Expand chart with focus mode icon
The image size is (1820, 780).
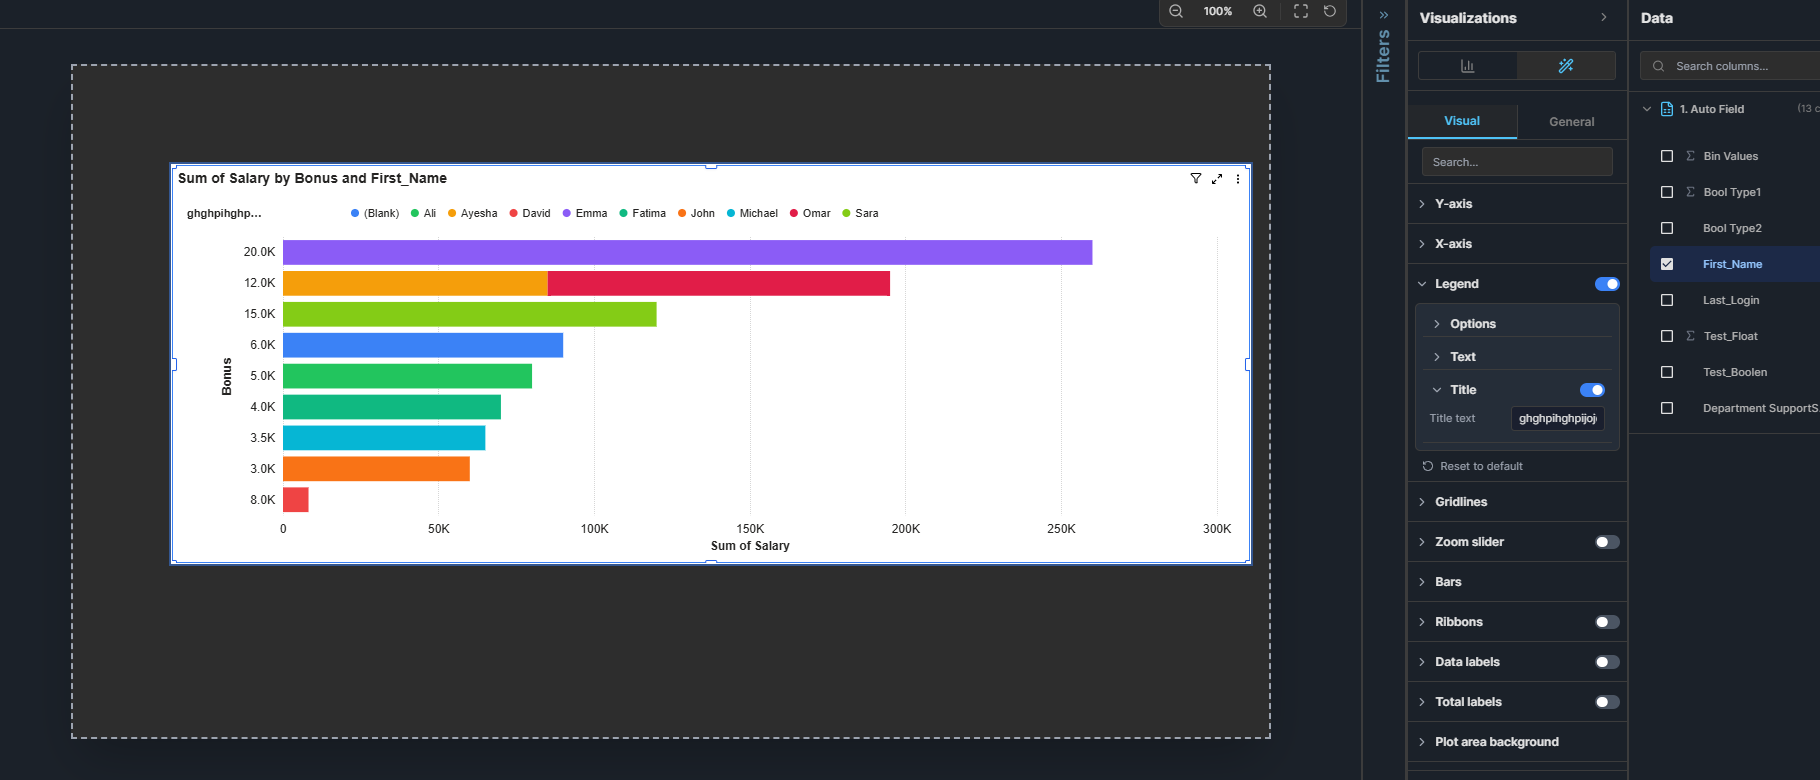pyautogui.click(x=1217, y=179)
